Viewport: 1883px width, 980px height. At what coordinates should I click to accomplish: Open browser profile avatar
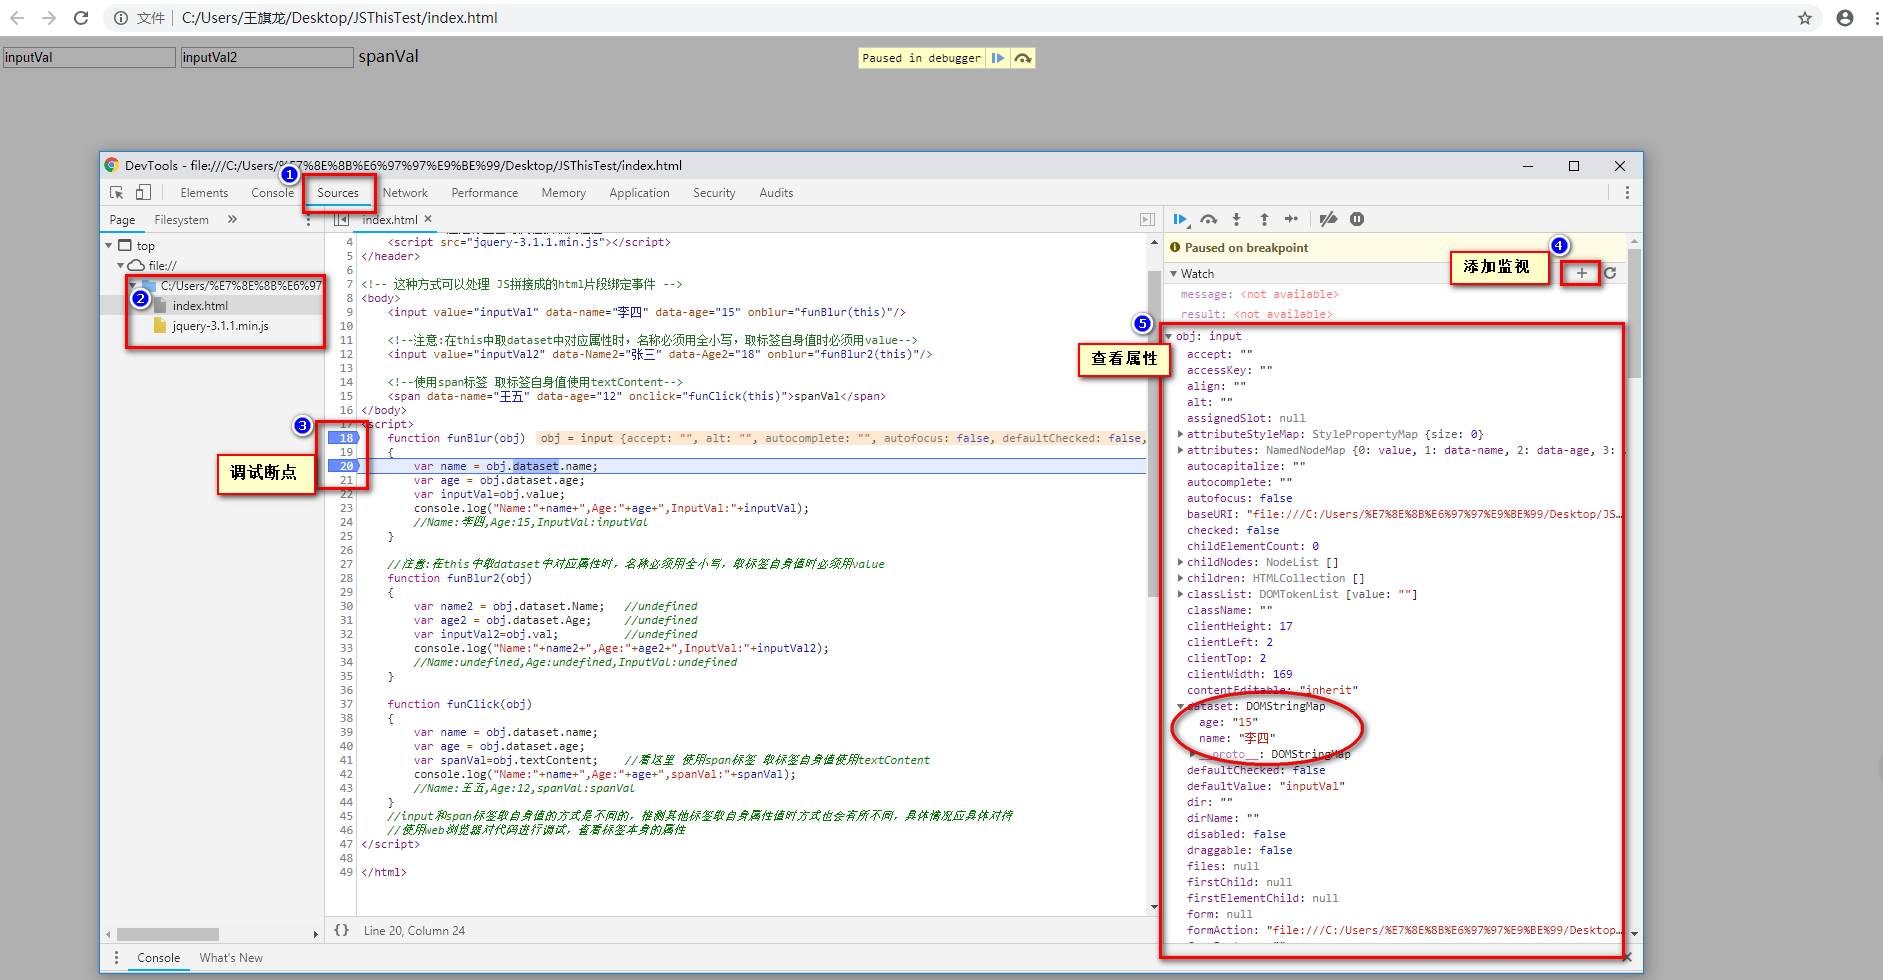pos(1845,18)
